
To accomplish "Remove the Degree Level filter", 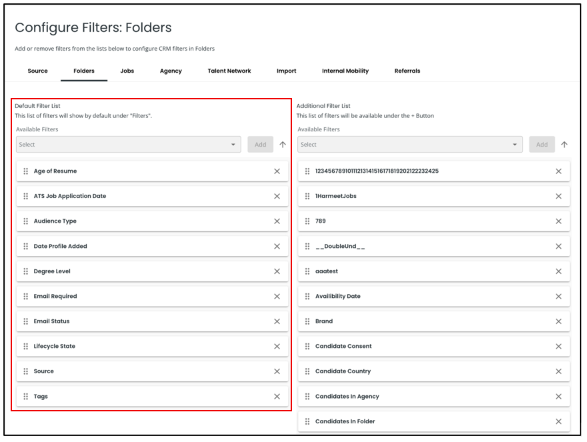I will click(277, 271).
